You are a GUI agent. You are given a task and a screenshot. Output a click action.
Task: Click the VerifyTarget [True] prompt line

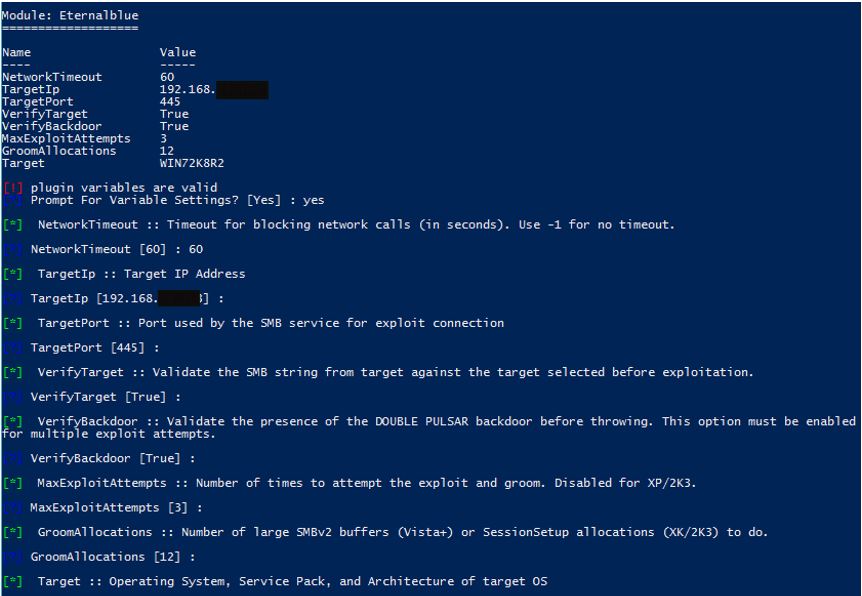[x=106, y=397]
